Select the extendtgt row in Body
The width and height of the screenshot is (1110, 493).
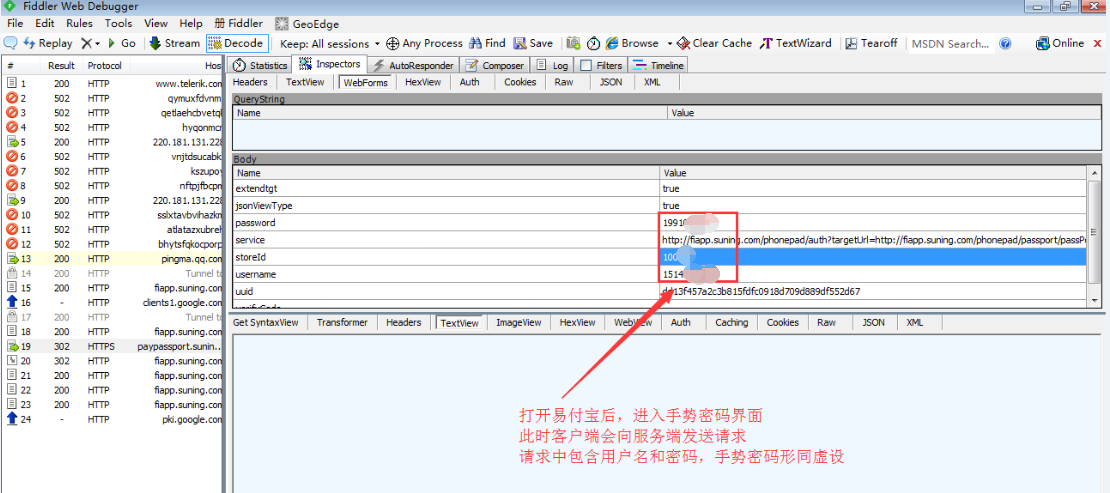661,189
